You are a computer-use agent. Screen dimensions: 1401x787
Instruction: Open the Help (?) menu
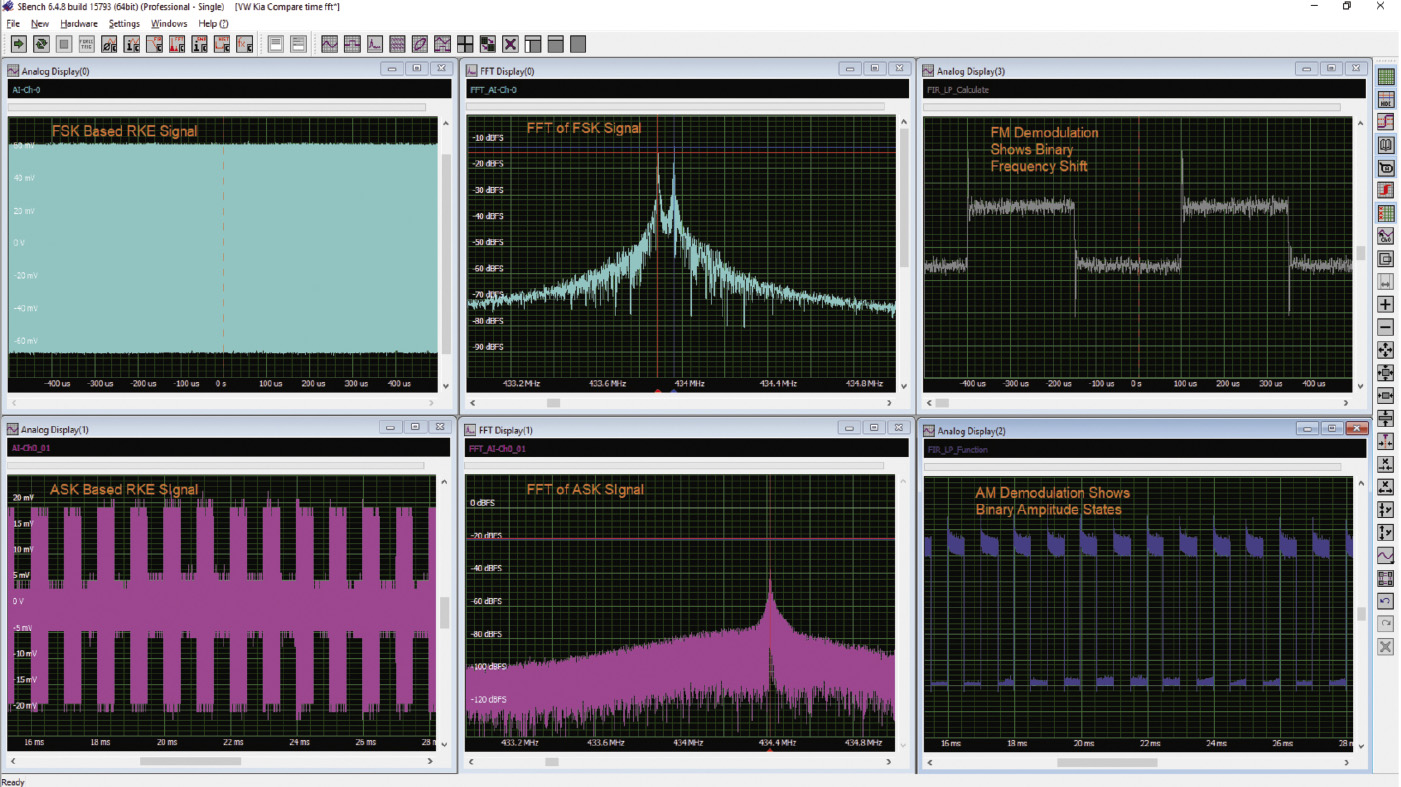[x=213, y=23]
